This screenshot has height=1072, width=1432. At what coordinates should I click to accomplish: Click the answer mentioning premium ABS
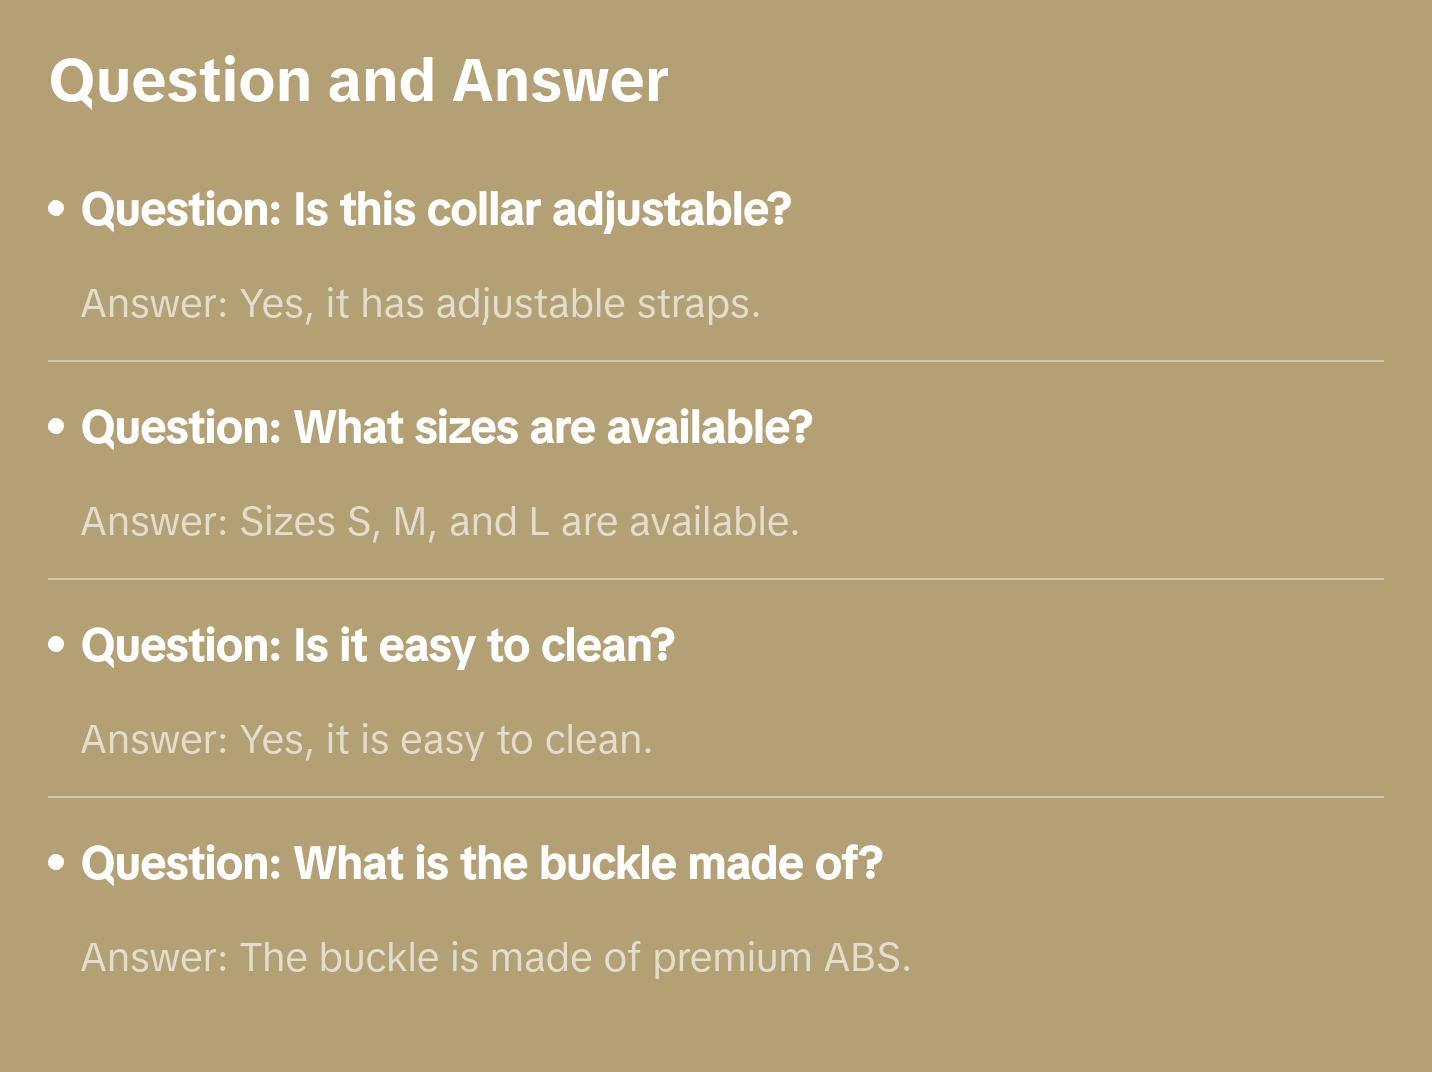point(496,958)
